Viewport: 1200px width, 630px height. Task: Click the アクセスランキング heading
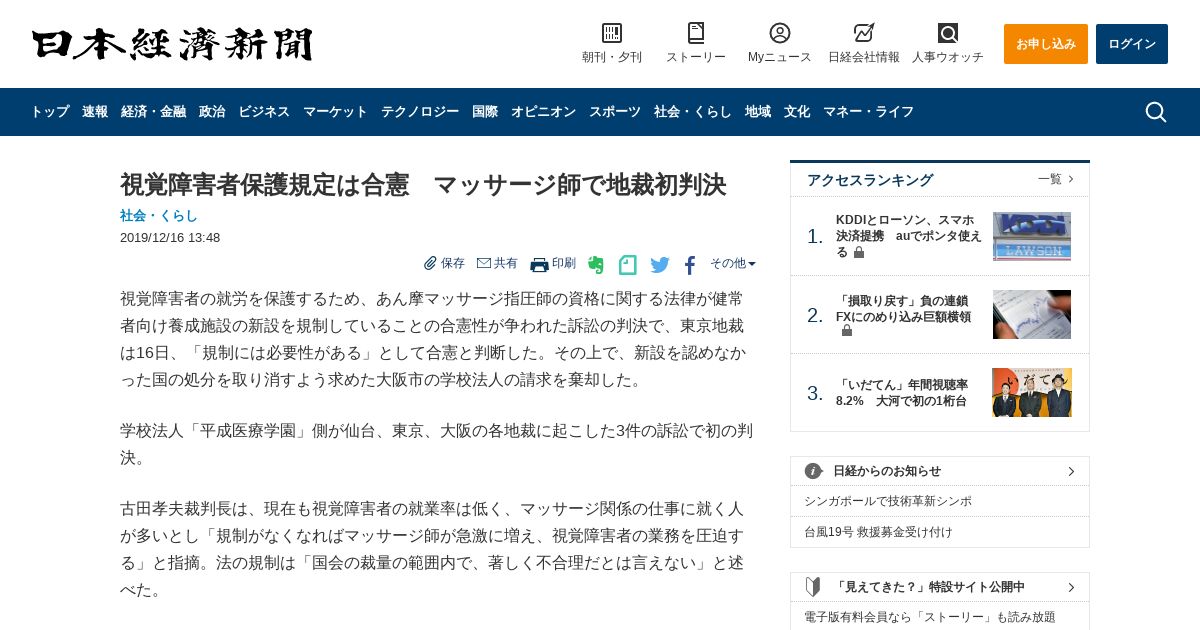pyautogui.click(x=870, y=180)
